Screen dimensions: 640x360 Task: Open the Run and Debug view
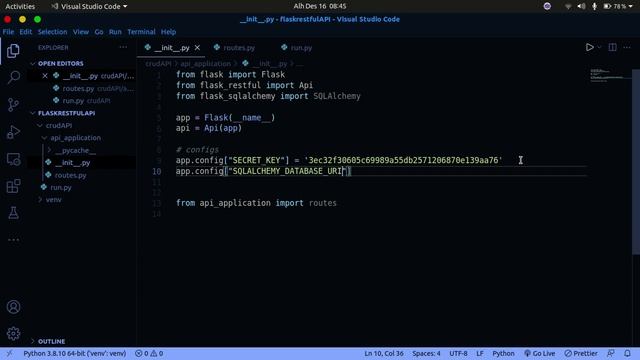click(13, 132)
